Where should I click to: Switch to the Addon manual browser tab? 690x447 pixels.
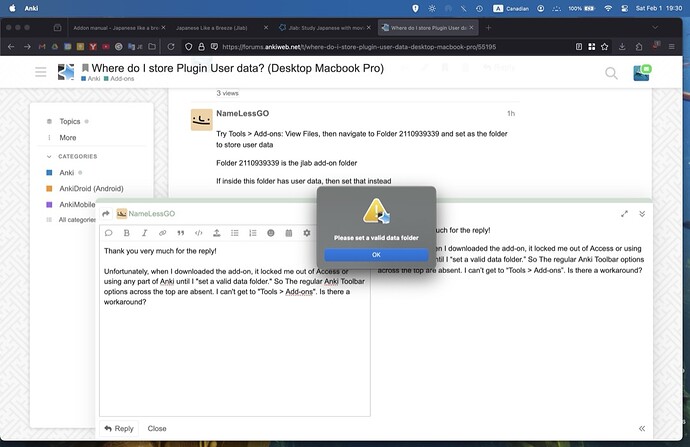[115, 28]
